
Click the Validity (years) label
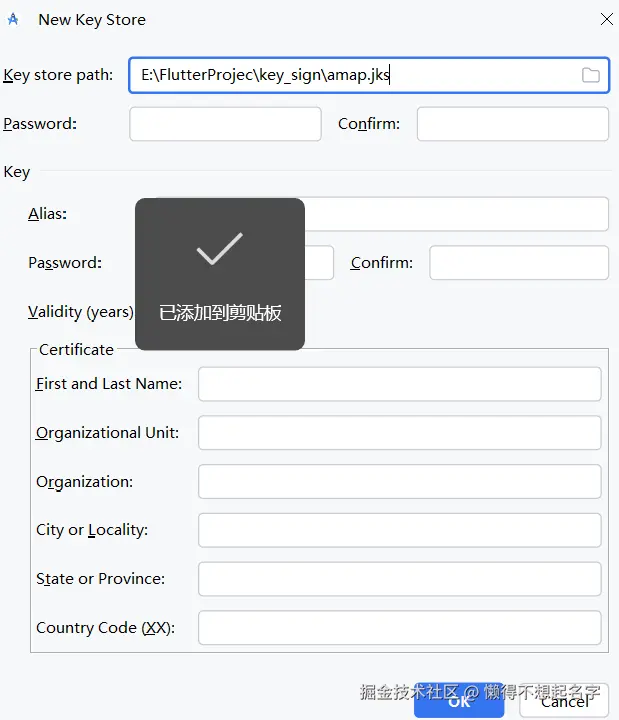(x=80, y=312)
